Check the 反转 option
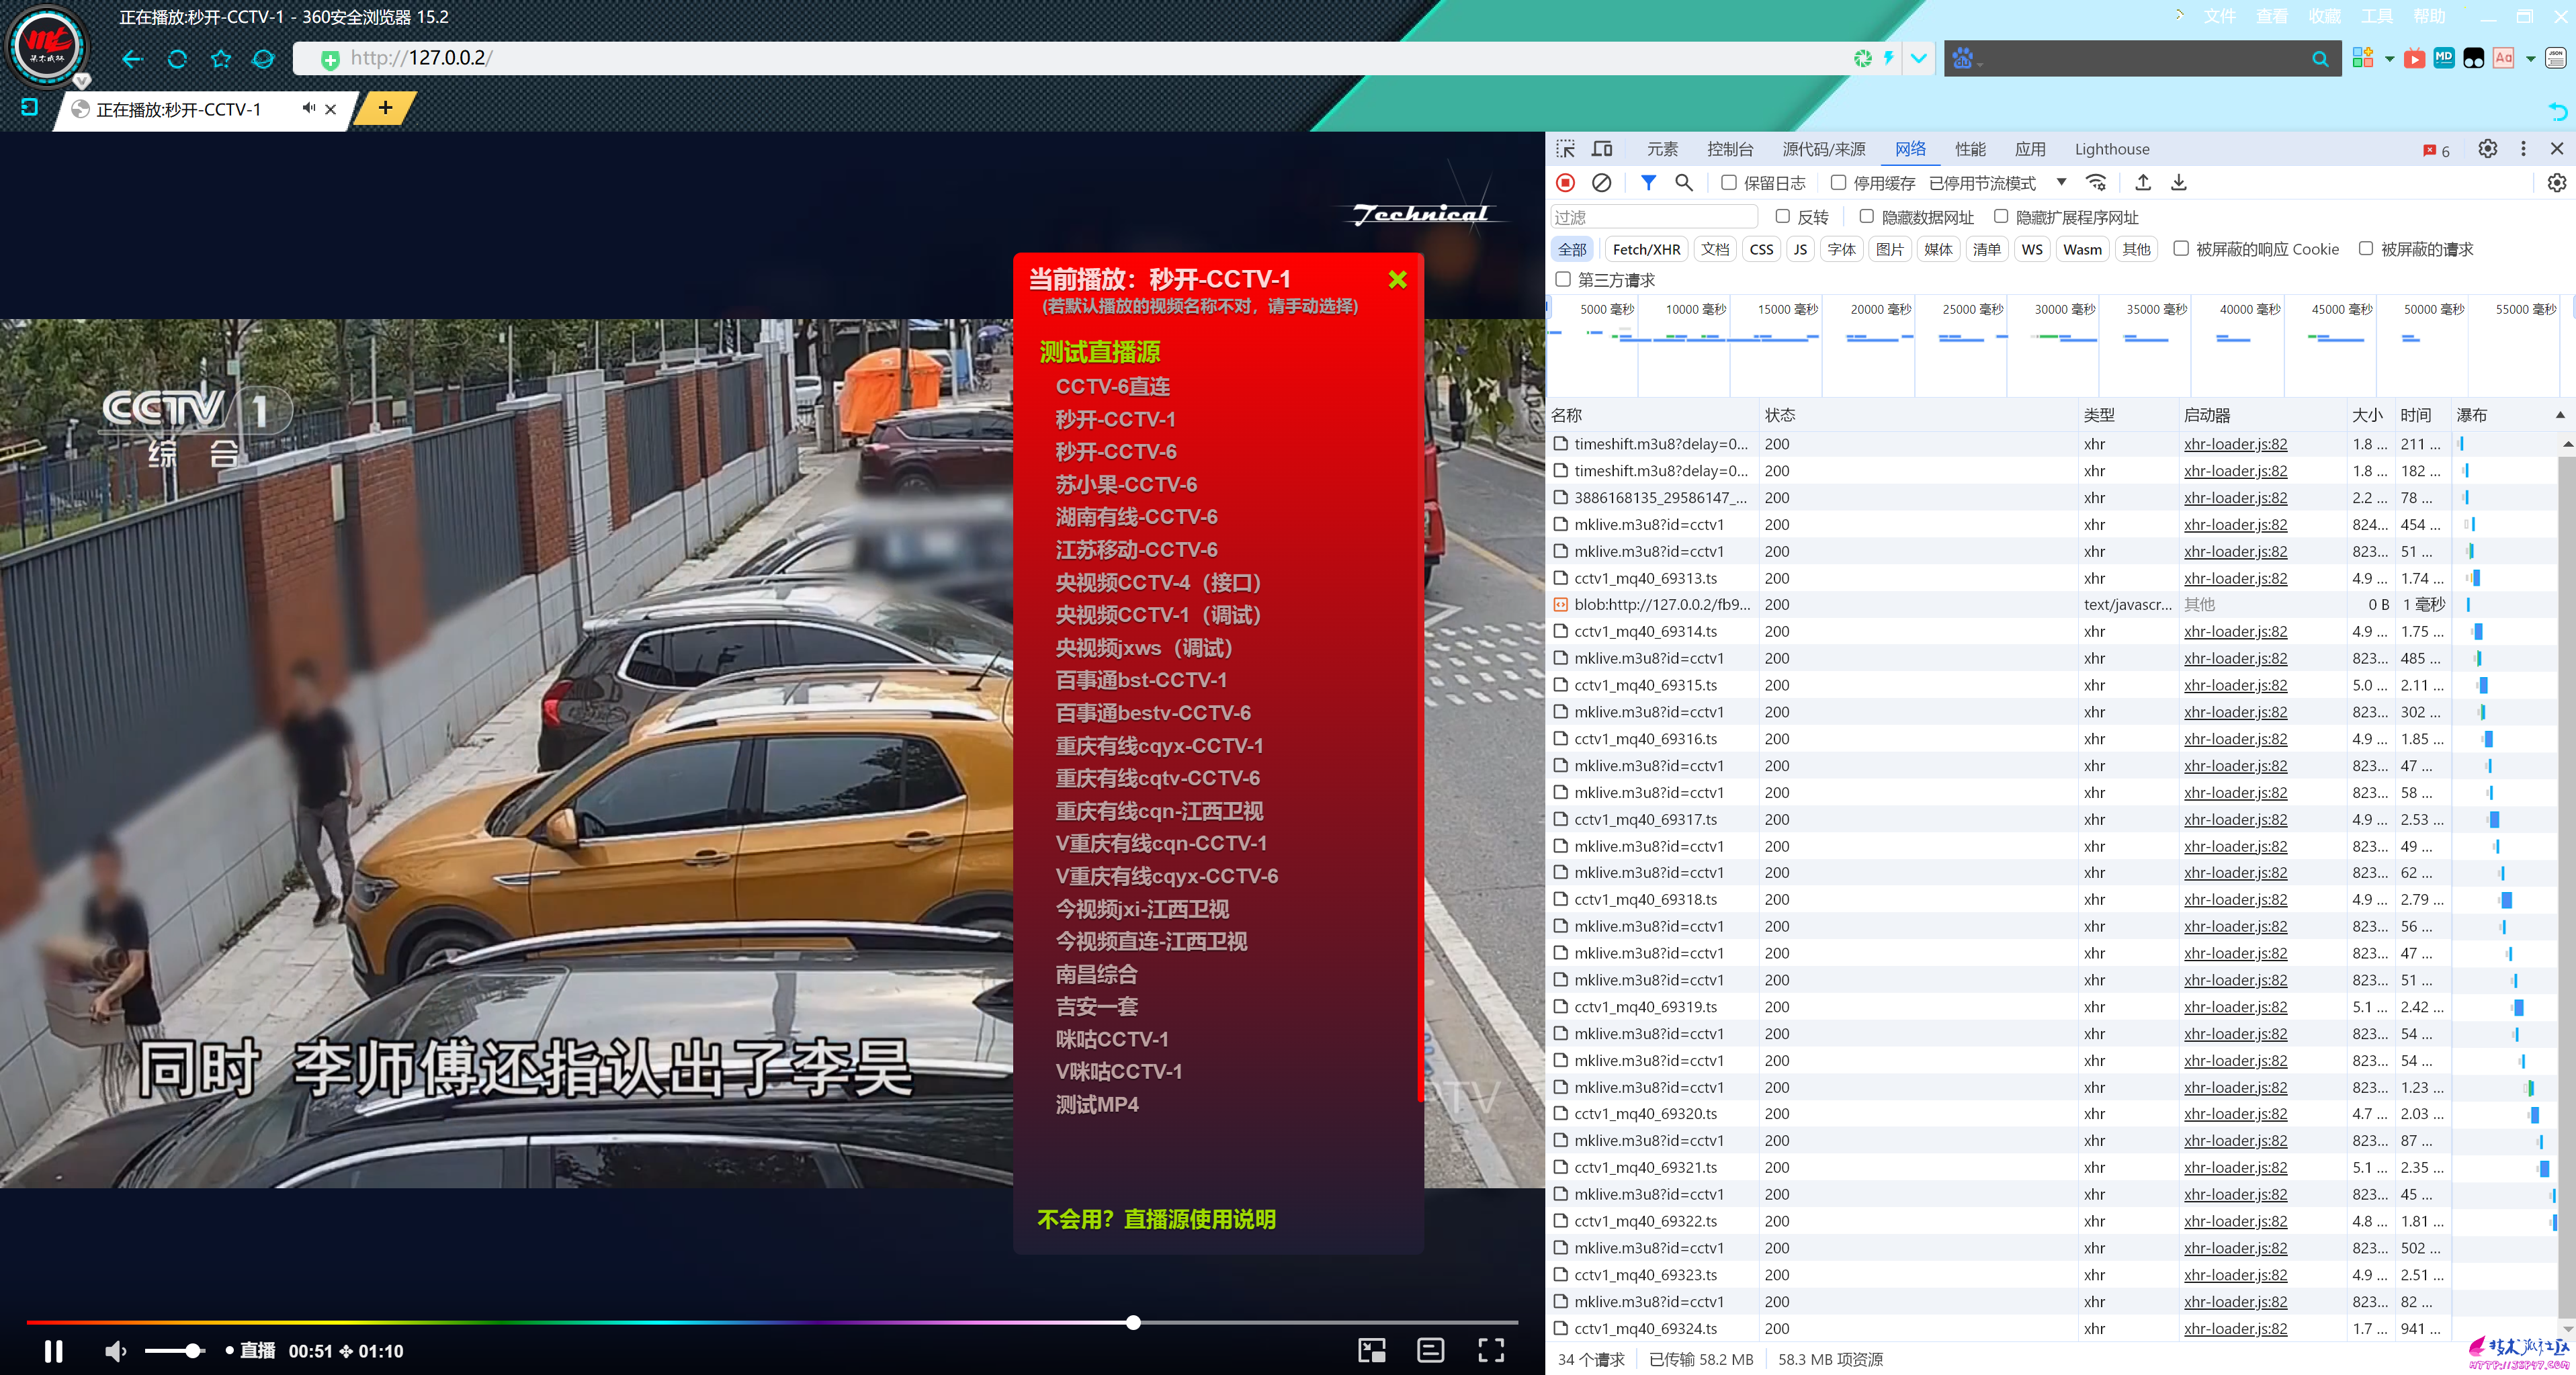 (1782, 217)
